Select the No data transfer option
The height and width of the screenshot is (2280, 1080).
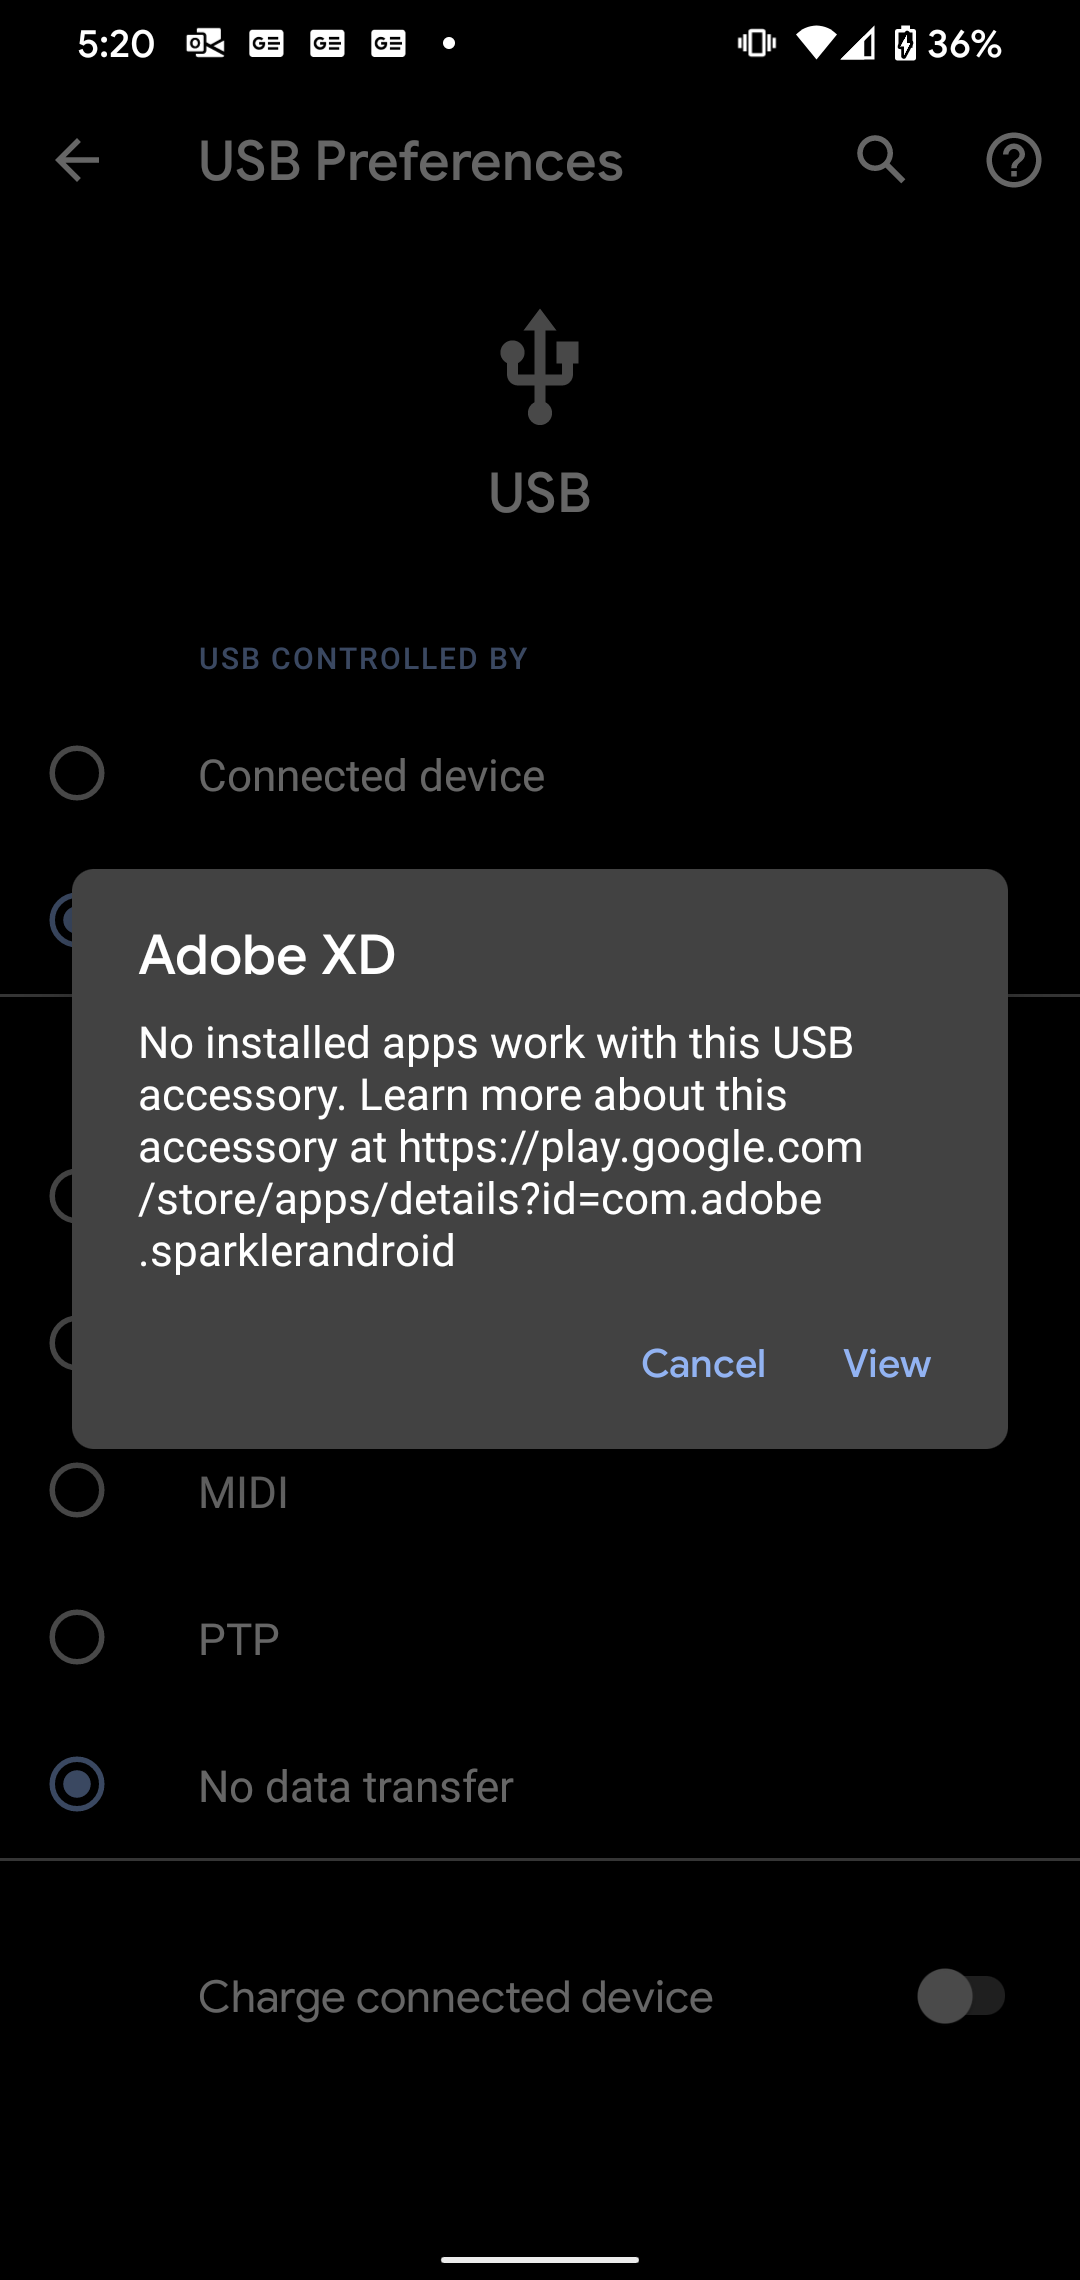(77, 1785)
